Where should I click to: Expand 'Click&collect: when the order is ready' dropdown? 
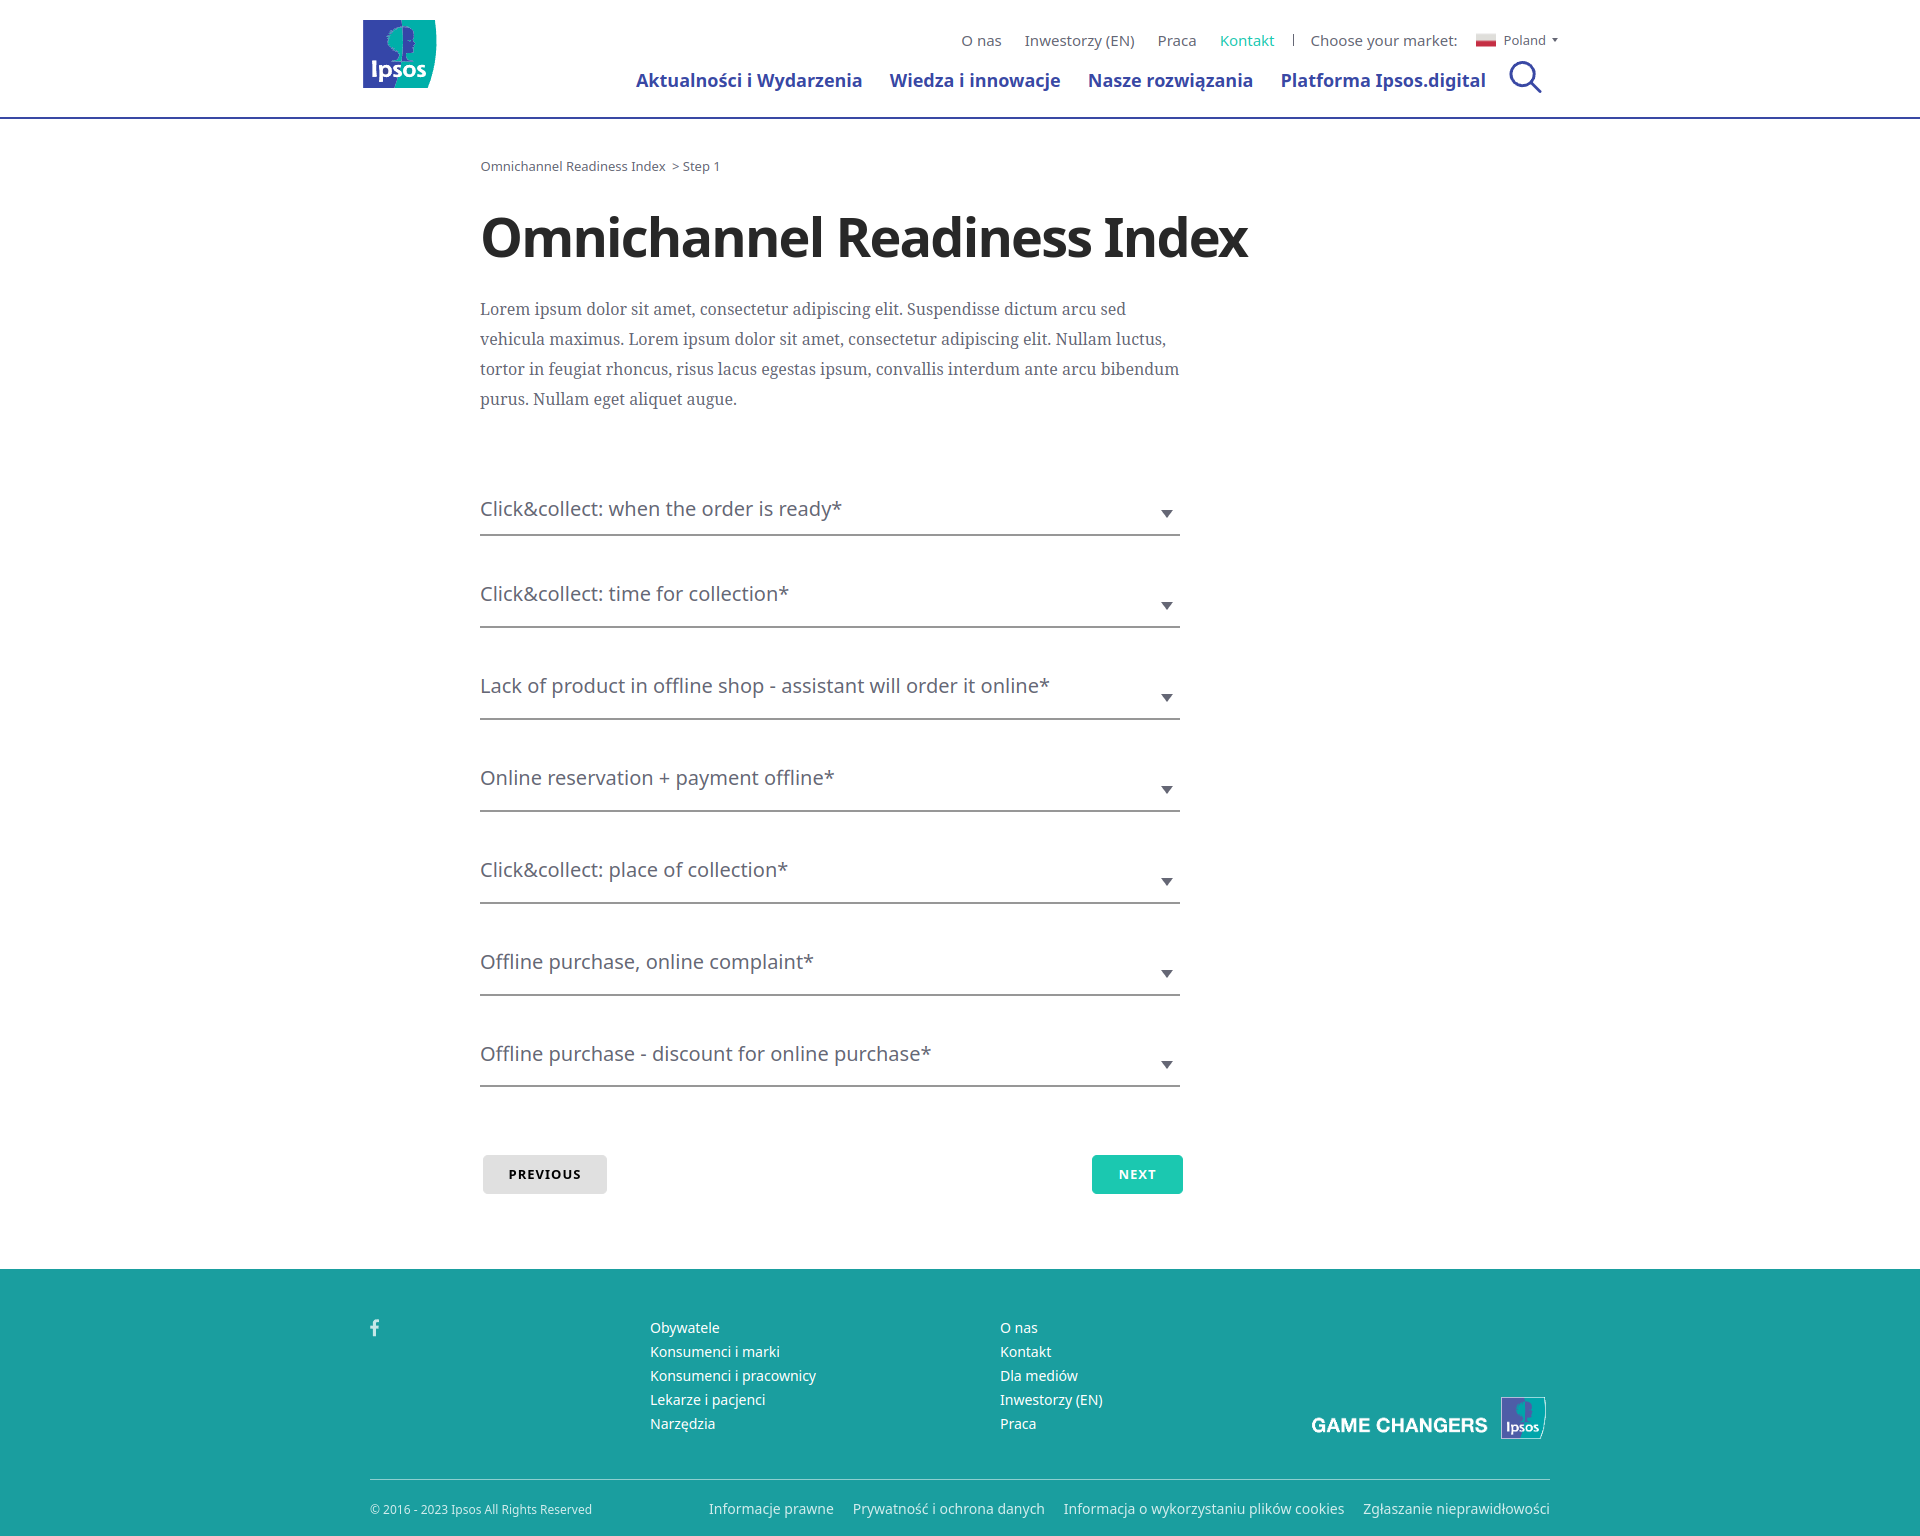[x=829, y=511]
